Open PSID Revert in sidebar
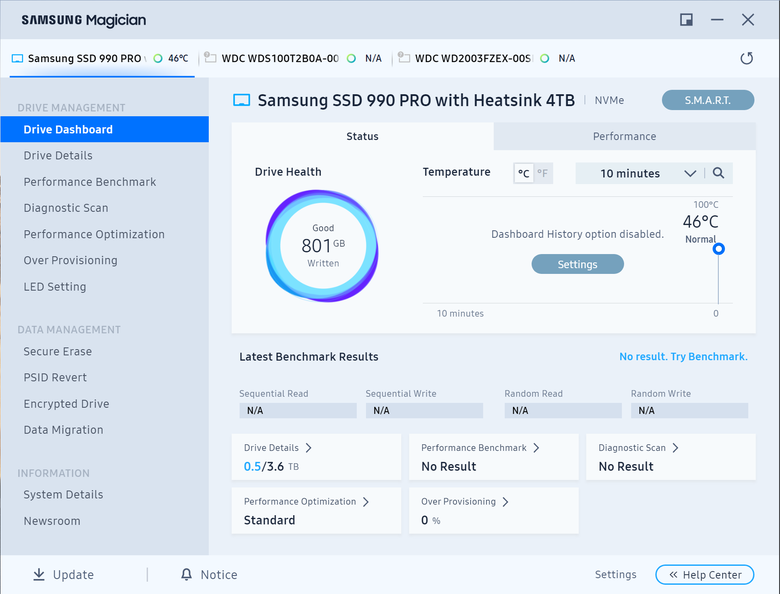Screen dimensions: 780x594 pyautogui.click(x=55, y=378)
